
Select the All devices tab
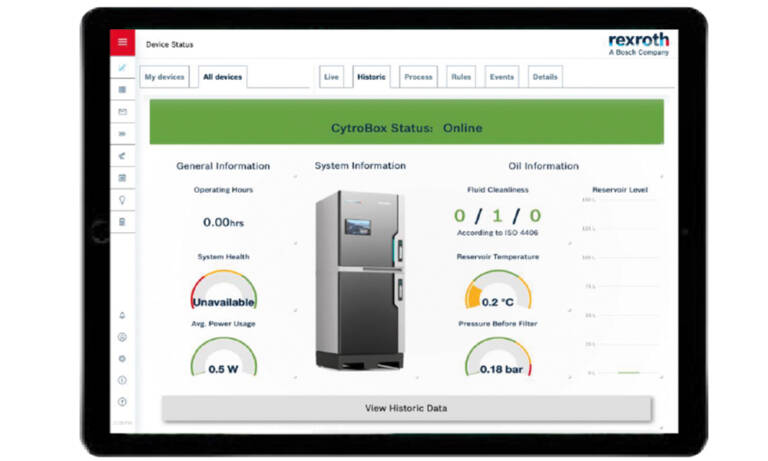point(223,77)
